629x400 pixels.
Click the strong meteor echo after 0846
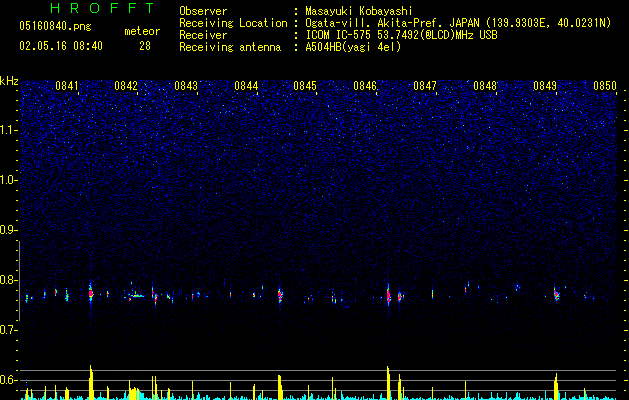(x=388, y=295)
